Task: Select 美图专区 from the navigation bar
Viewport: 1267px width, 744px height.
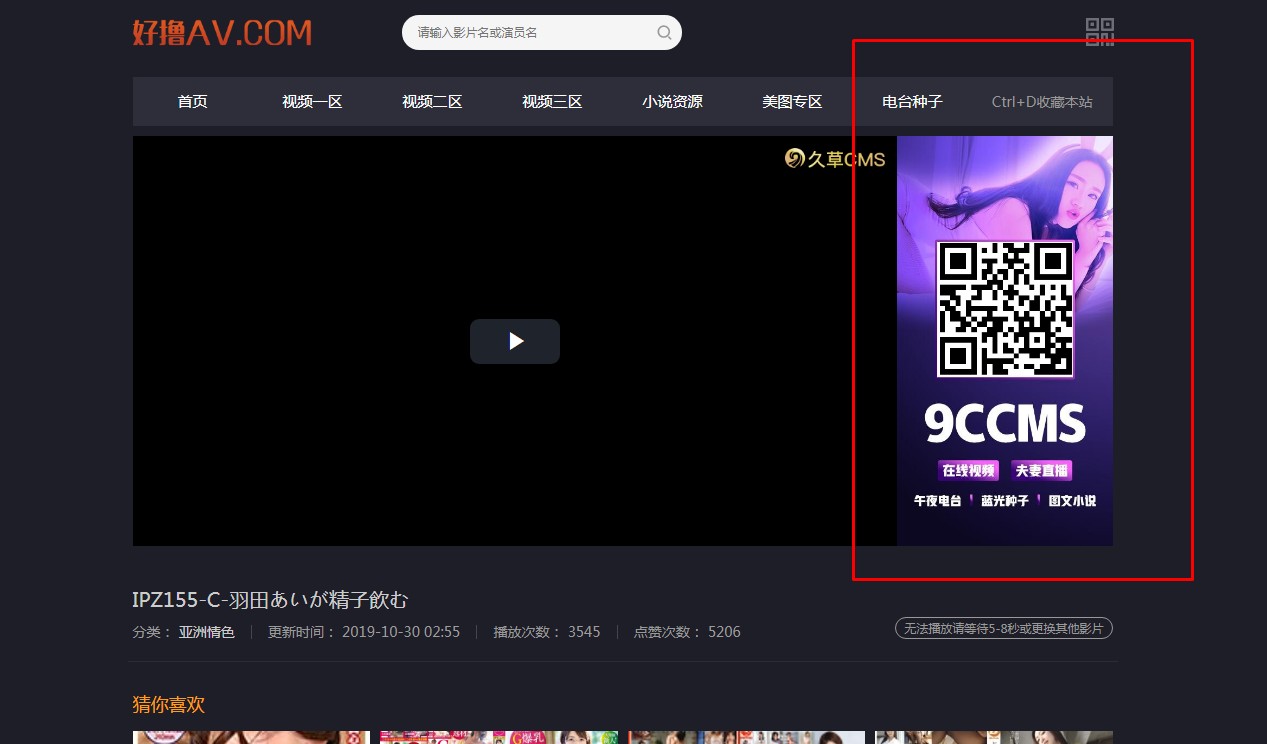Action: (x=791, y=101)
